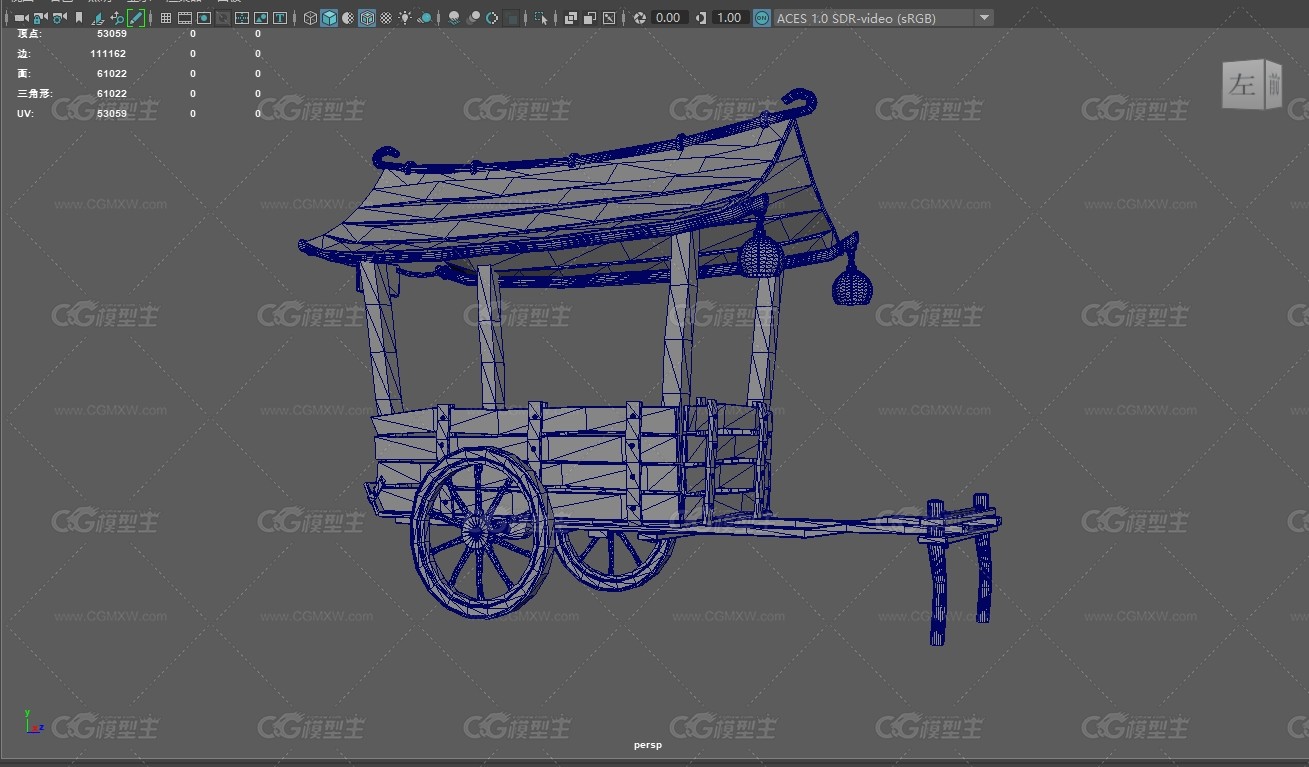Click the camera Bookmarks icon
This screenshot has height=767, width=1309.
click(x=79, y=18)
